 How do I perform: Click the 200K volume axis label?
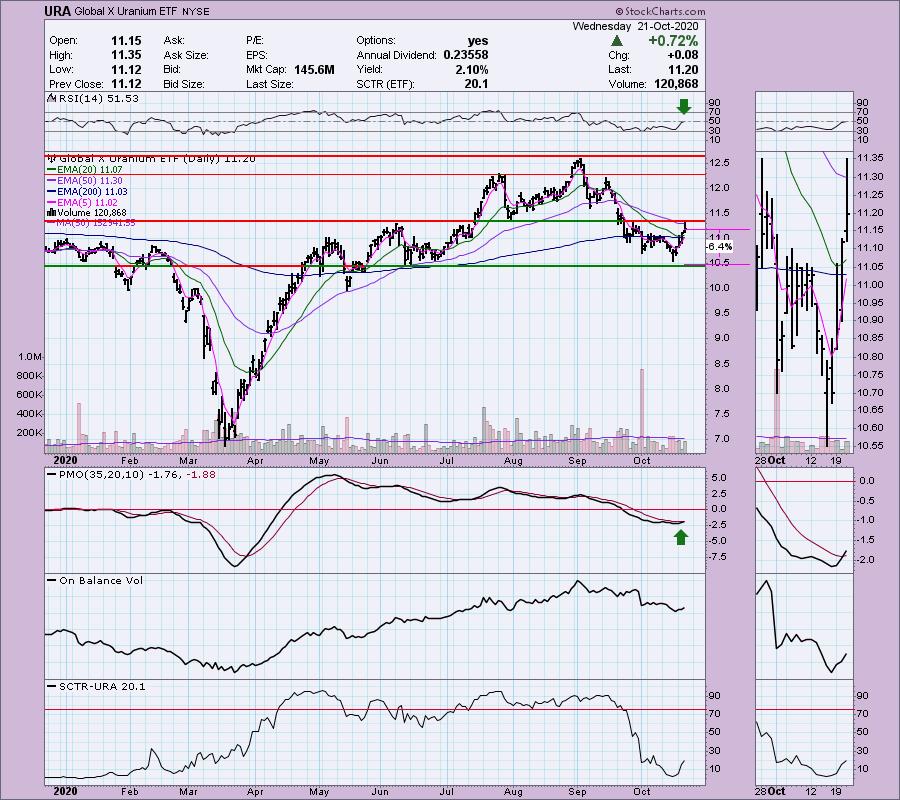click(30, 433)
